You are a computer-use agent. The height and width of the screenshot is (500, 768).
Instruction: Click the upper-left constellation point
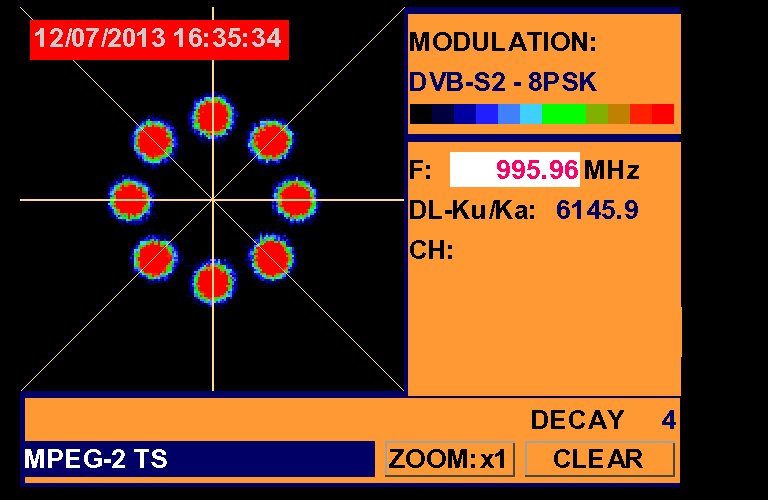[154, 139]
